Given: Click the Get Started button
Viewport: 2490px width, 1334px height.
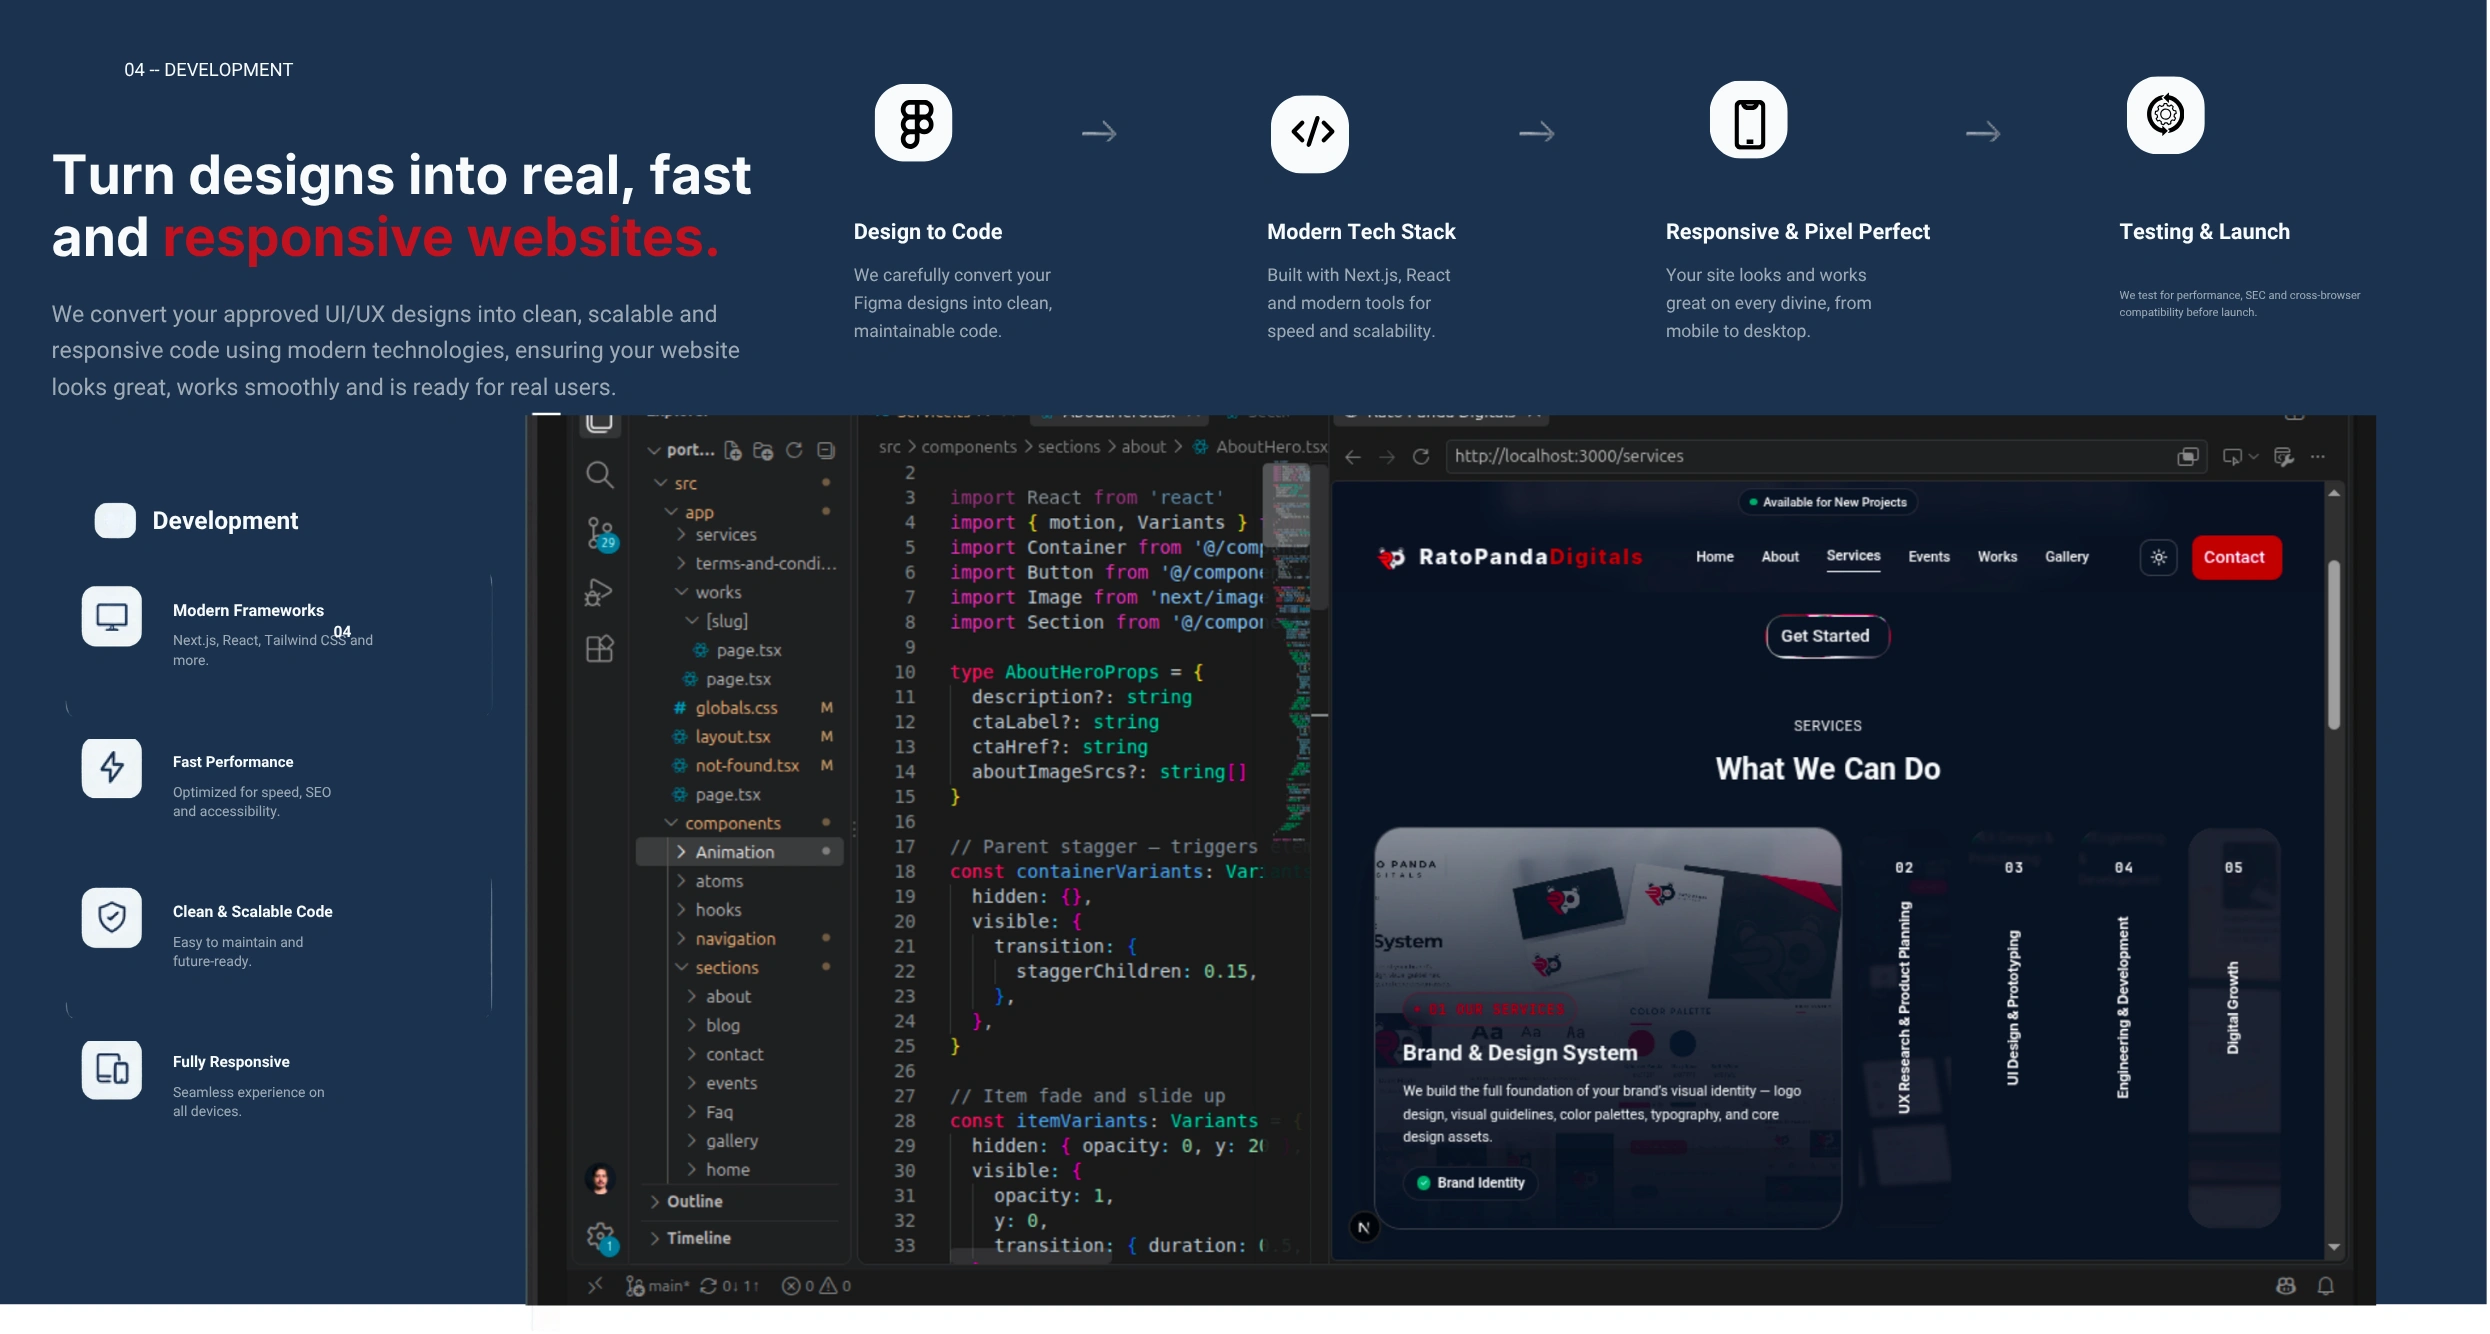Looking at the screenshot, I should coord(1826,637).
